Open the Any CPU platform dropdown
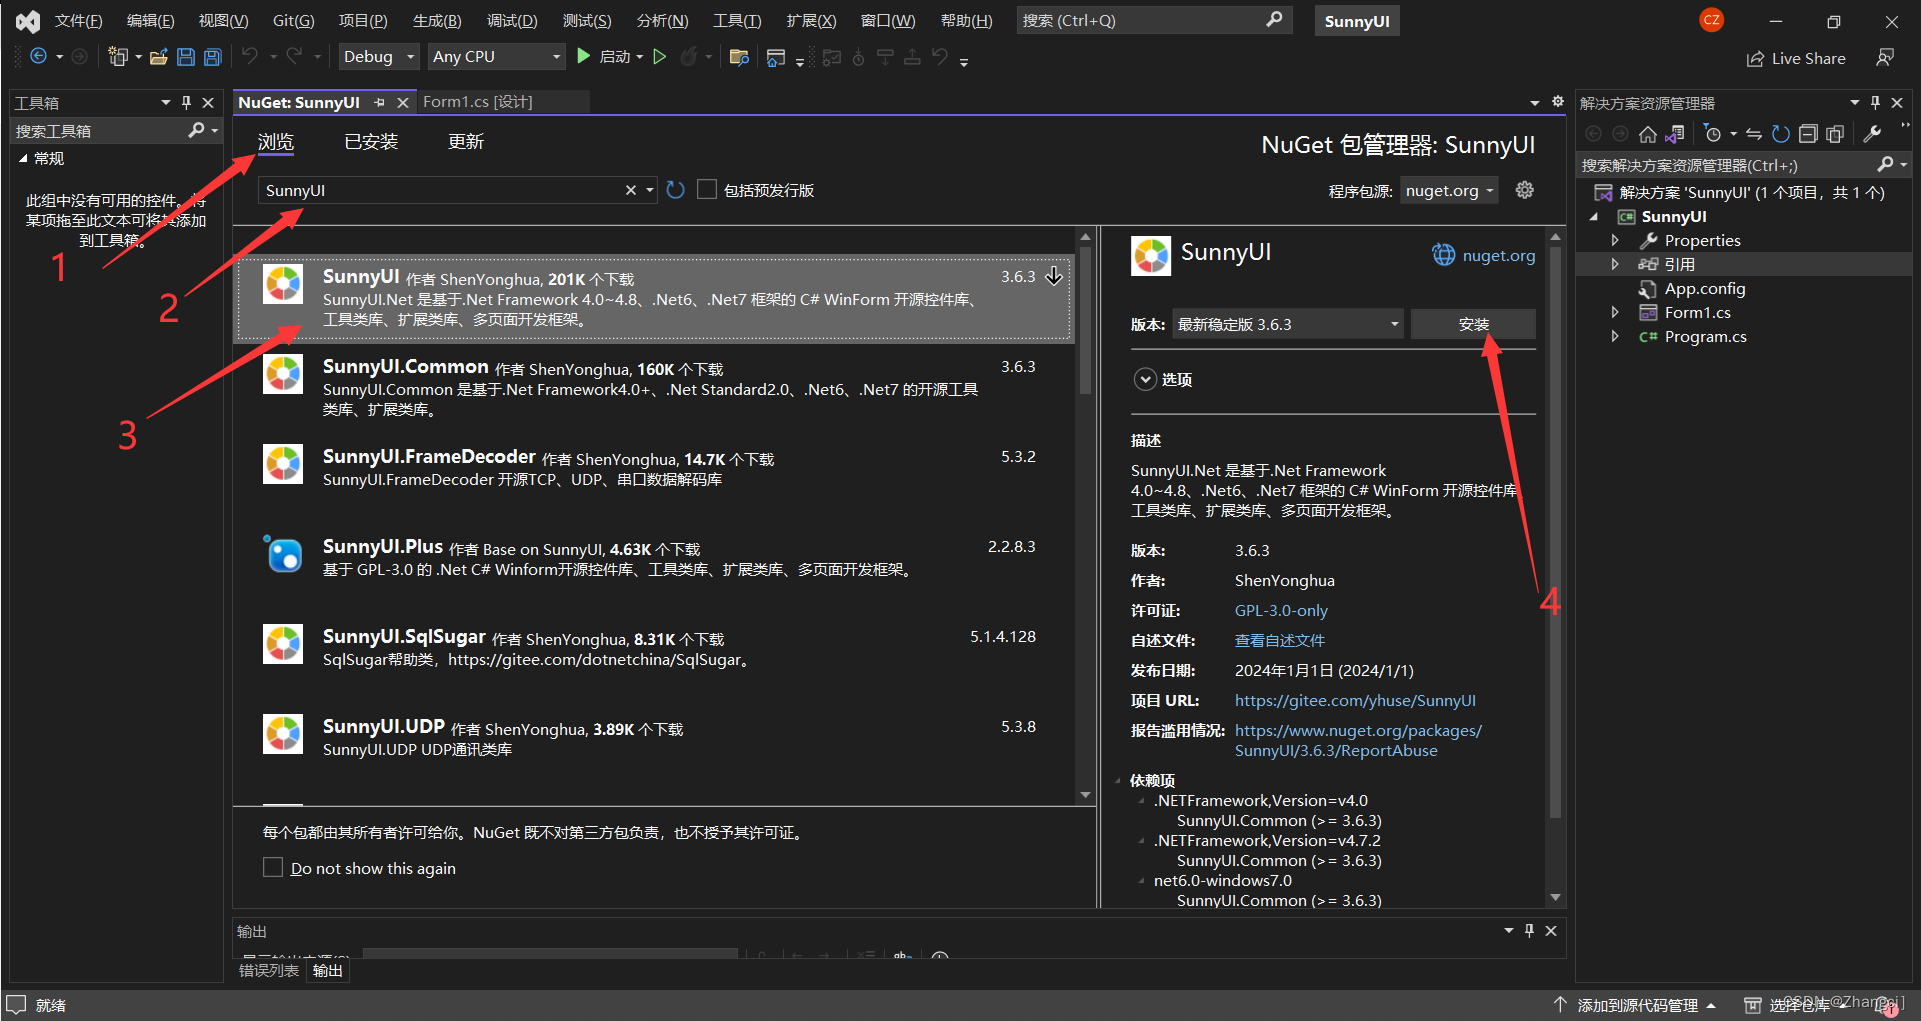This screenshot has height=1021, width=1921. tap(497, 57)
